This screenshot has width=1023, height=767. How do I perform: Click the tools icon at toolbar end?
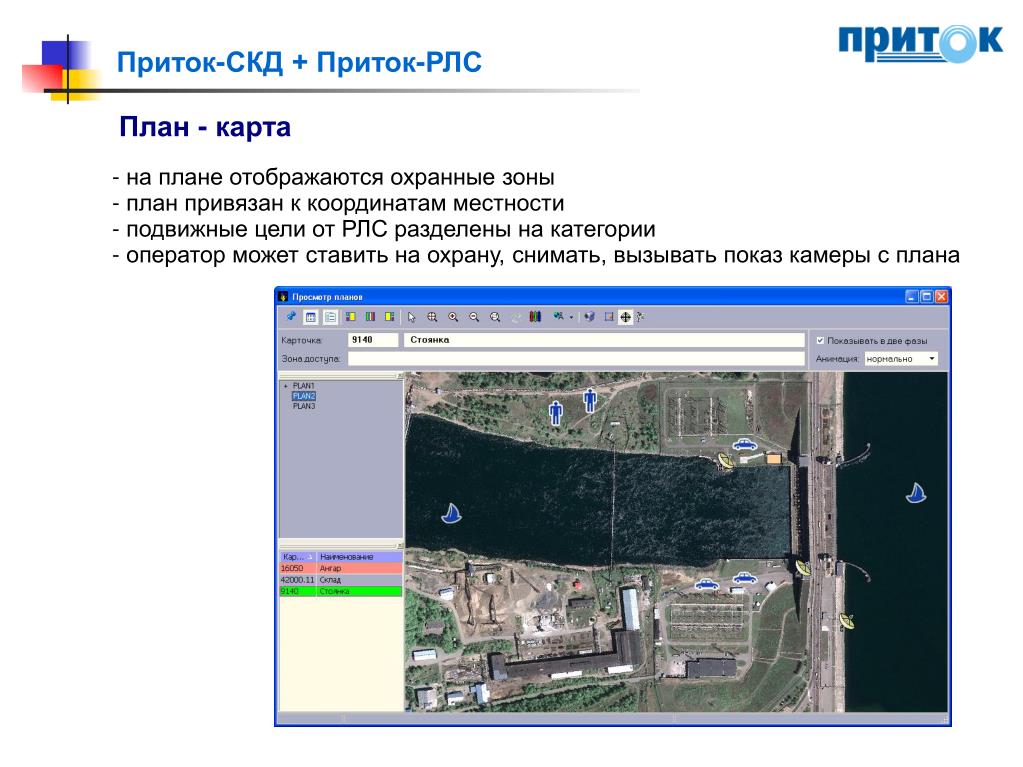(641, 317)
